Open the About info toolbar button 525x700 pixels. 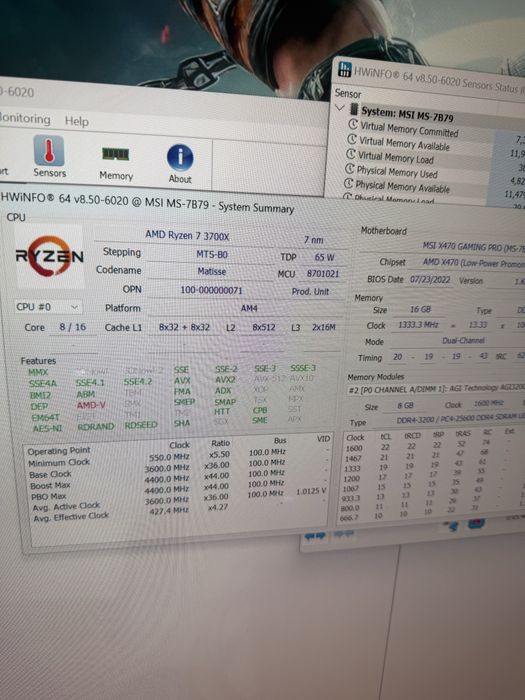coord(180,164)
